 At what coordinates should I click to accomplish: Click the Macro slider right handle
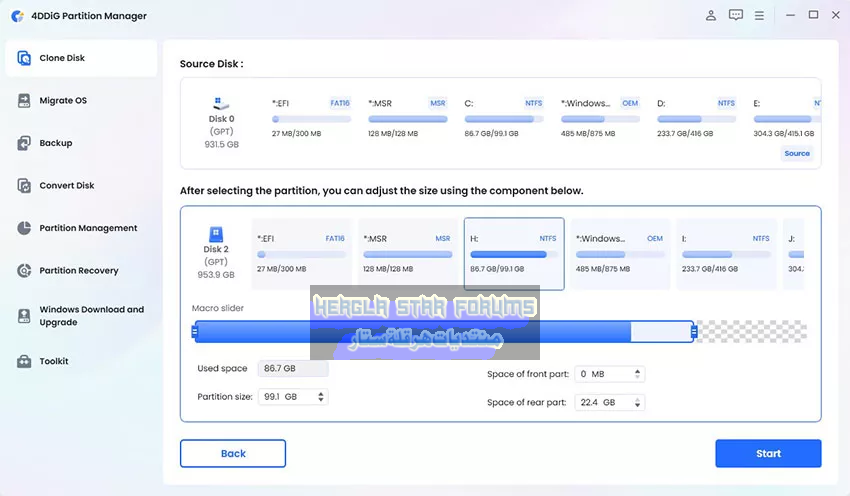(x=692, y=332)
